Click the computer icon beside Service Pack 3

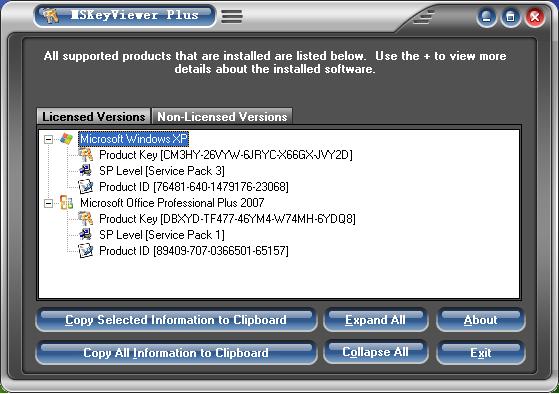(x=86, y=170)
